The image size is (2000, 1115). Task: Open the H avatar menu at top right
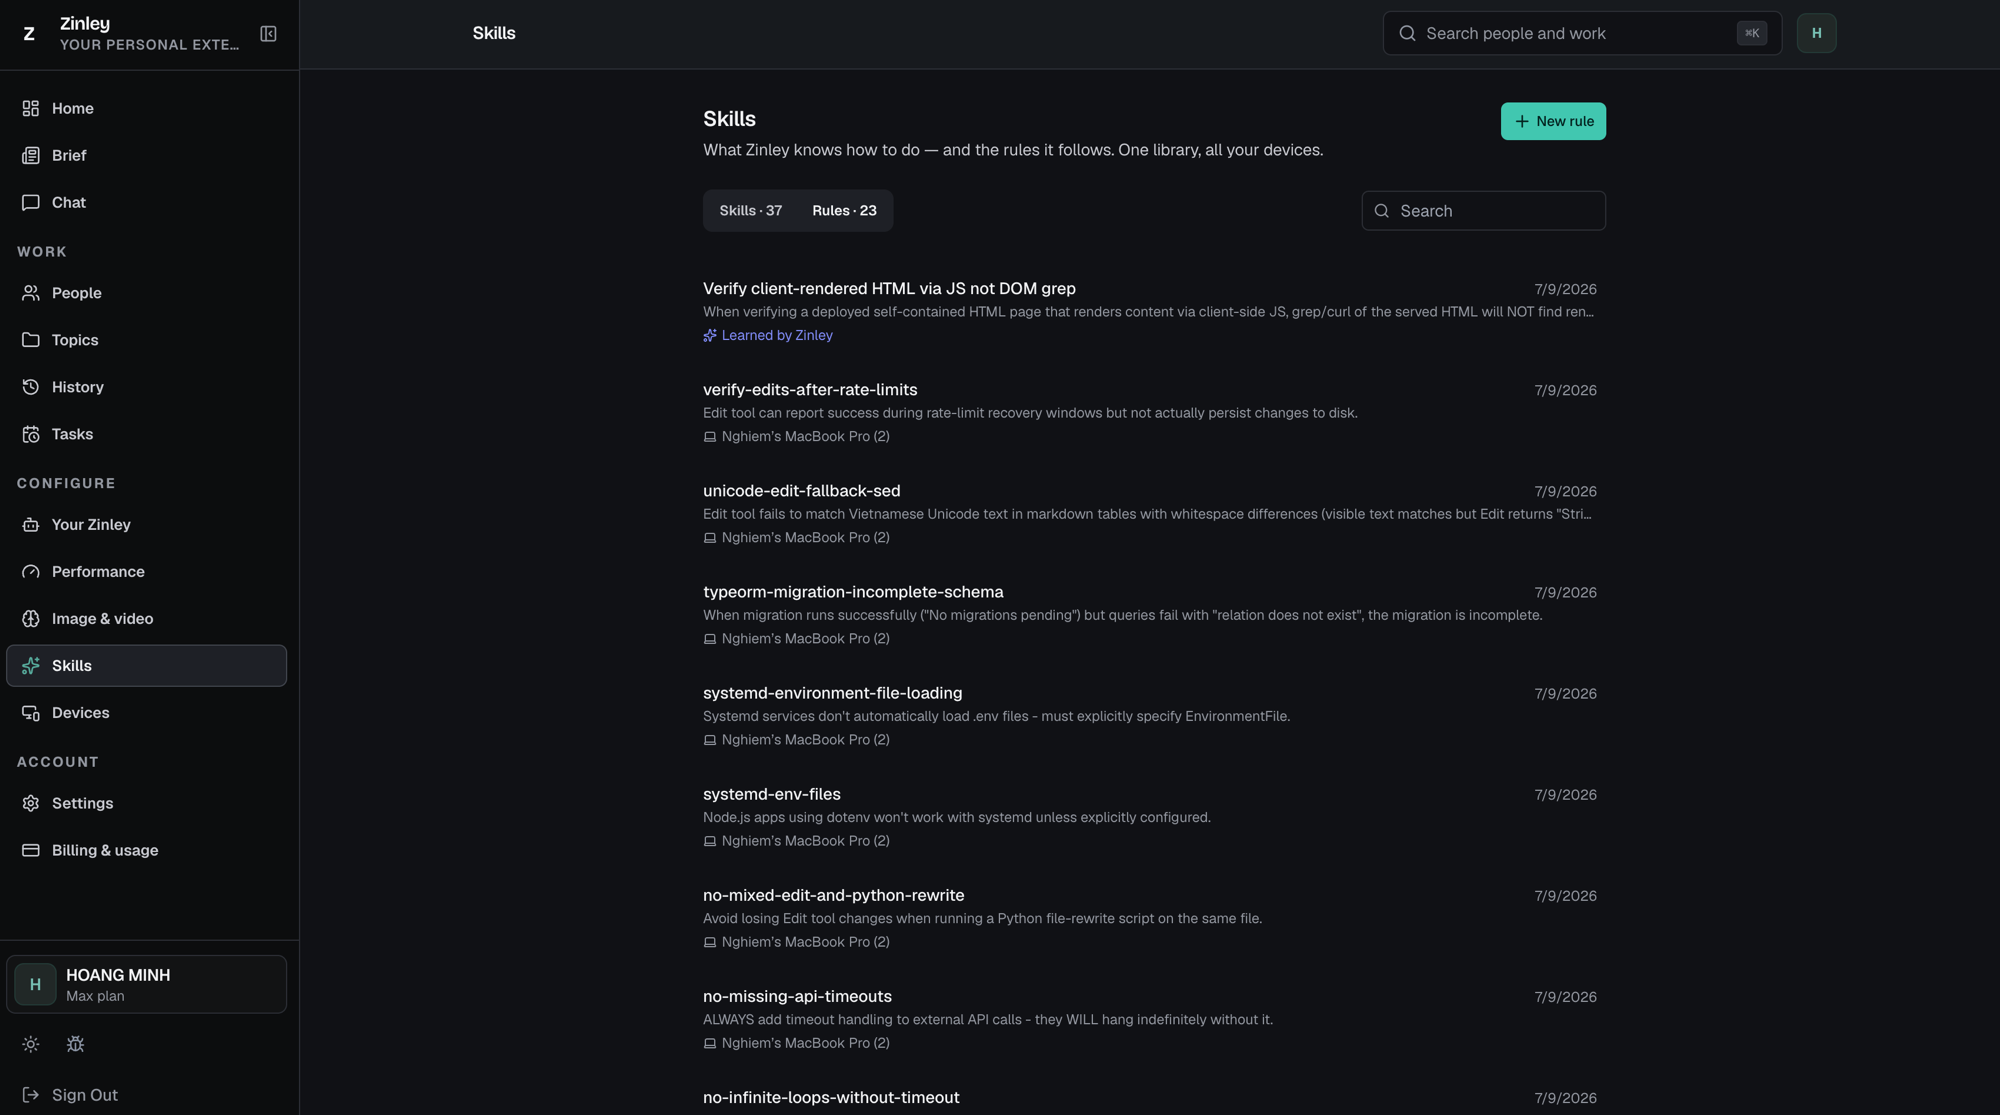tap(1816, 33)
